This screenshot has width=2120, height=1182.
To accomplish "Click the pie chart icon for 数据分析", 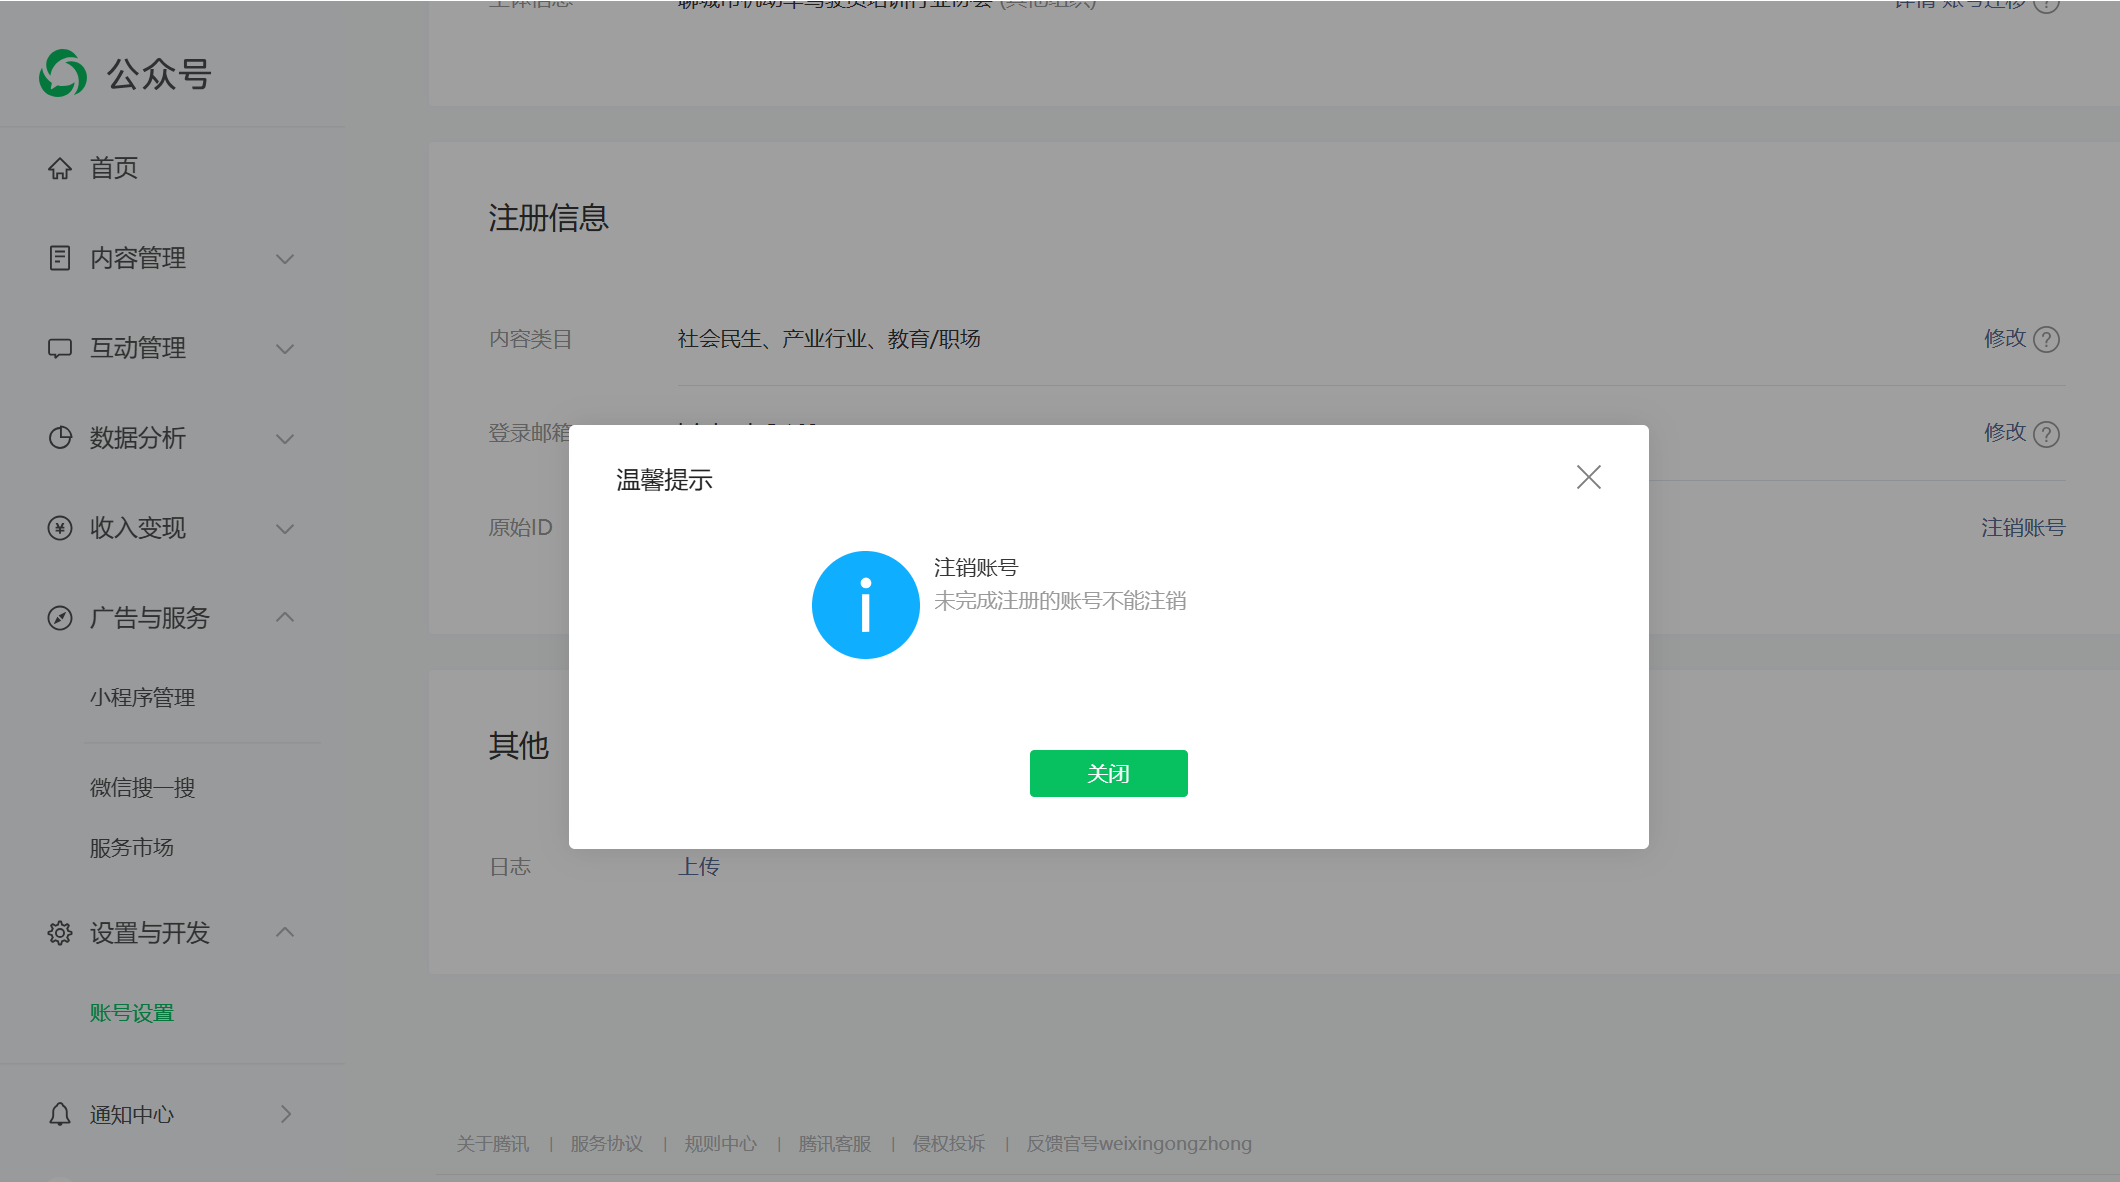I will (x=60, y=438).
